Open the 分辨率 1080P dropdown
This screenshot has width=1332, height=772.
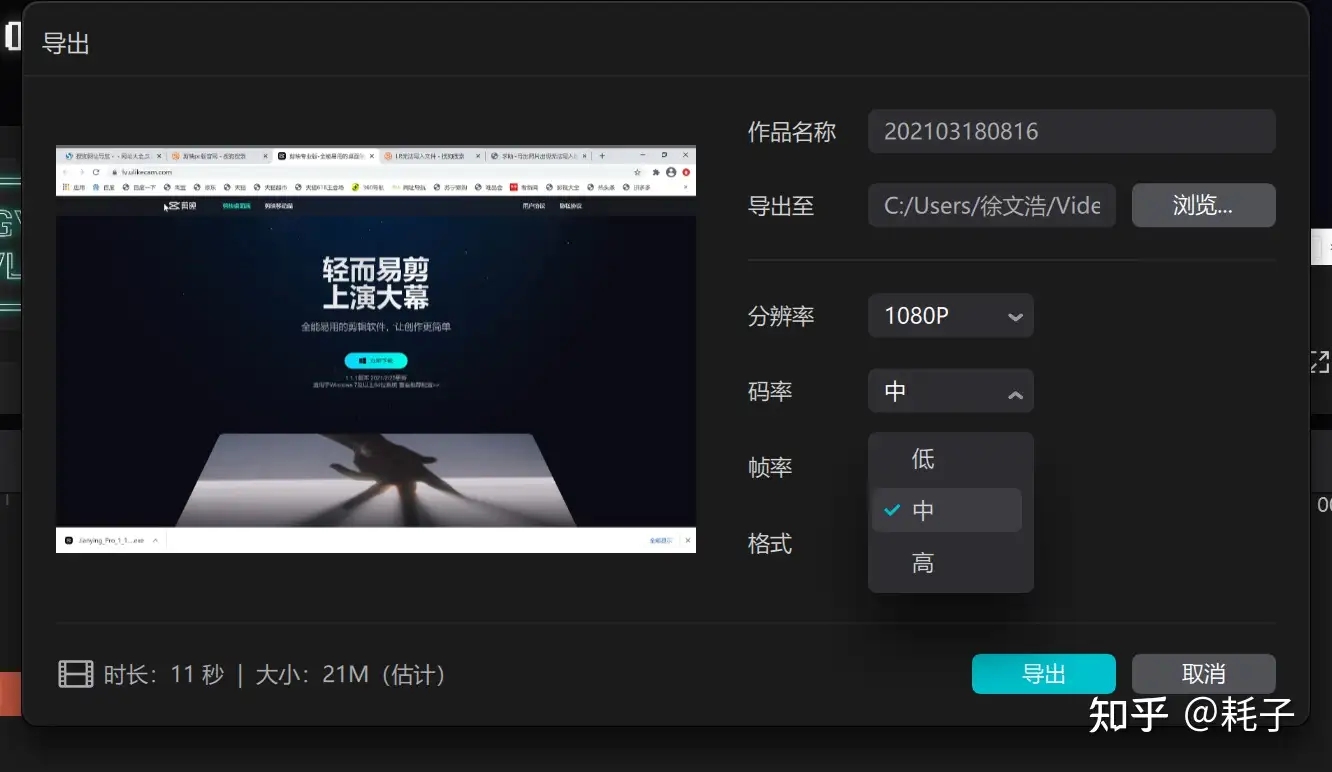click(x=950, y=316)
